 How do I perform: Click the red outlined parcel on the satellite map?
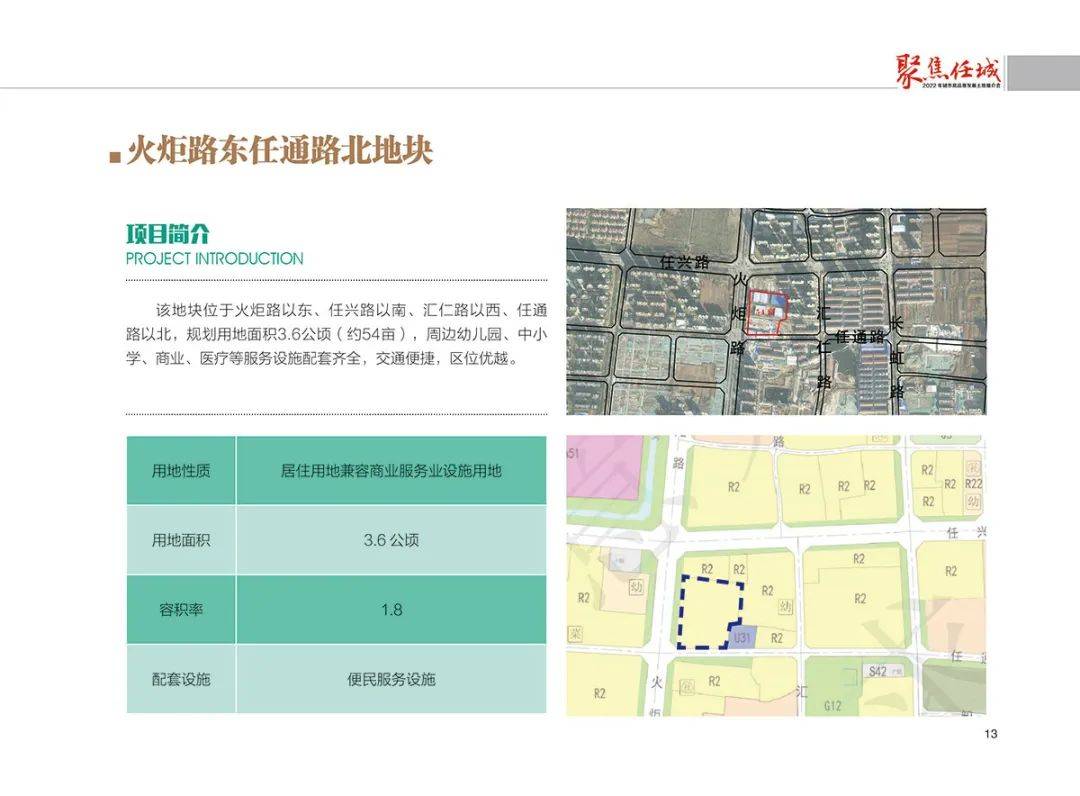pyautogui.click(x=767, y=313)
